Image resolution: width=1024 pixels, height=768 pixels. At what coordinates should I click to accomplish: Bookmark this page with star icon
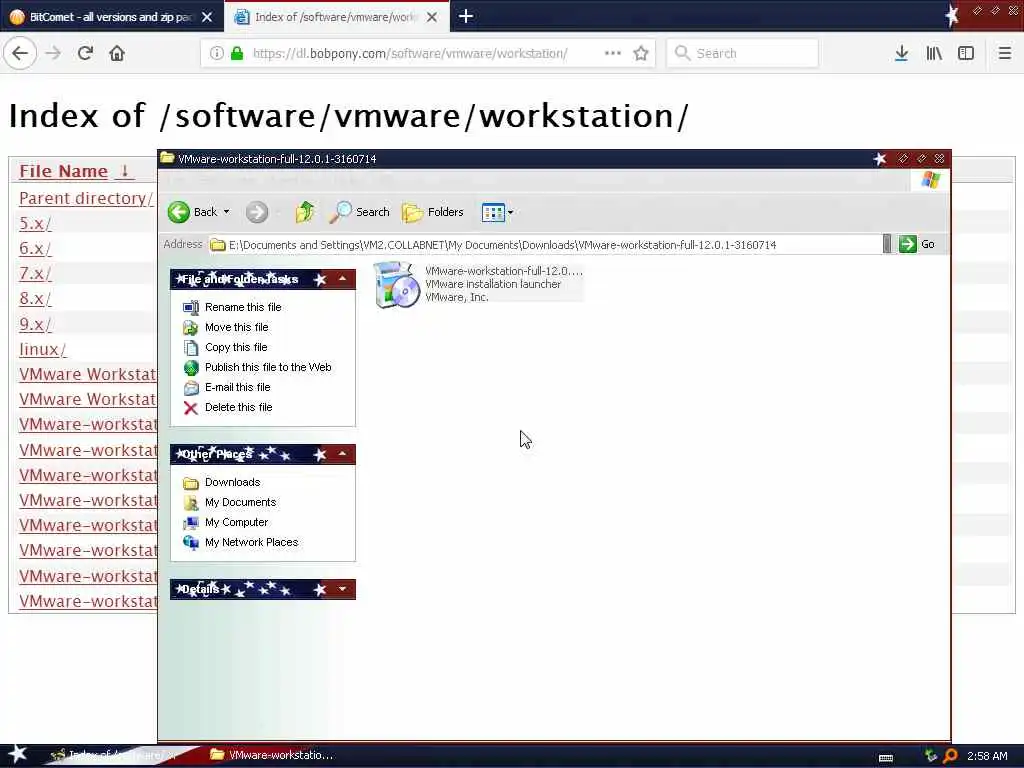pyautogui.click(x=641, y=53)
